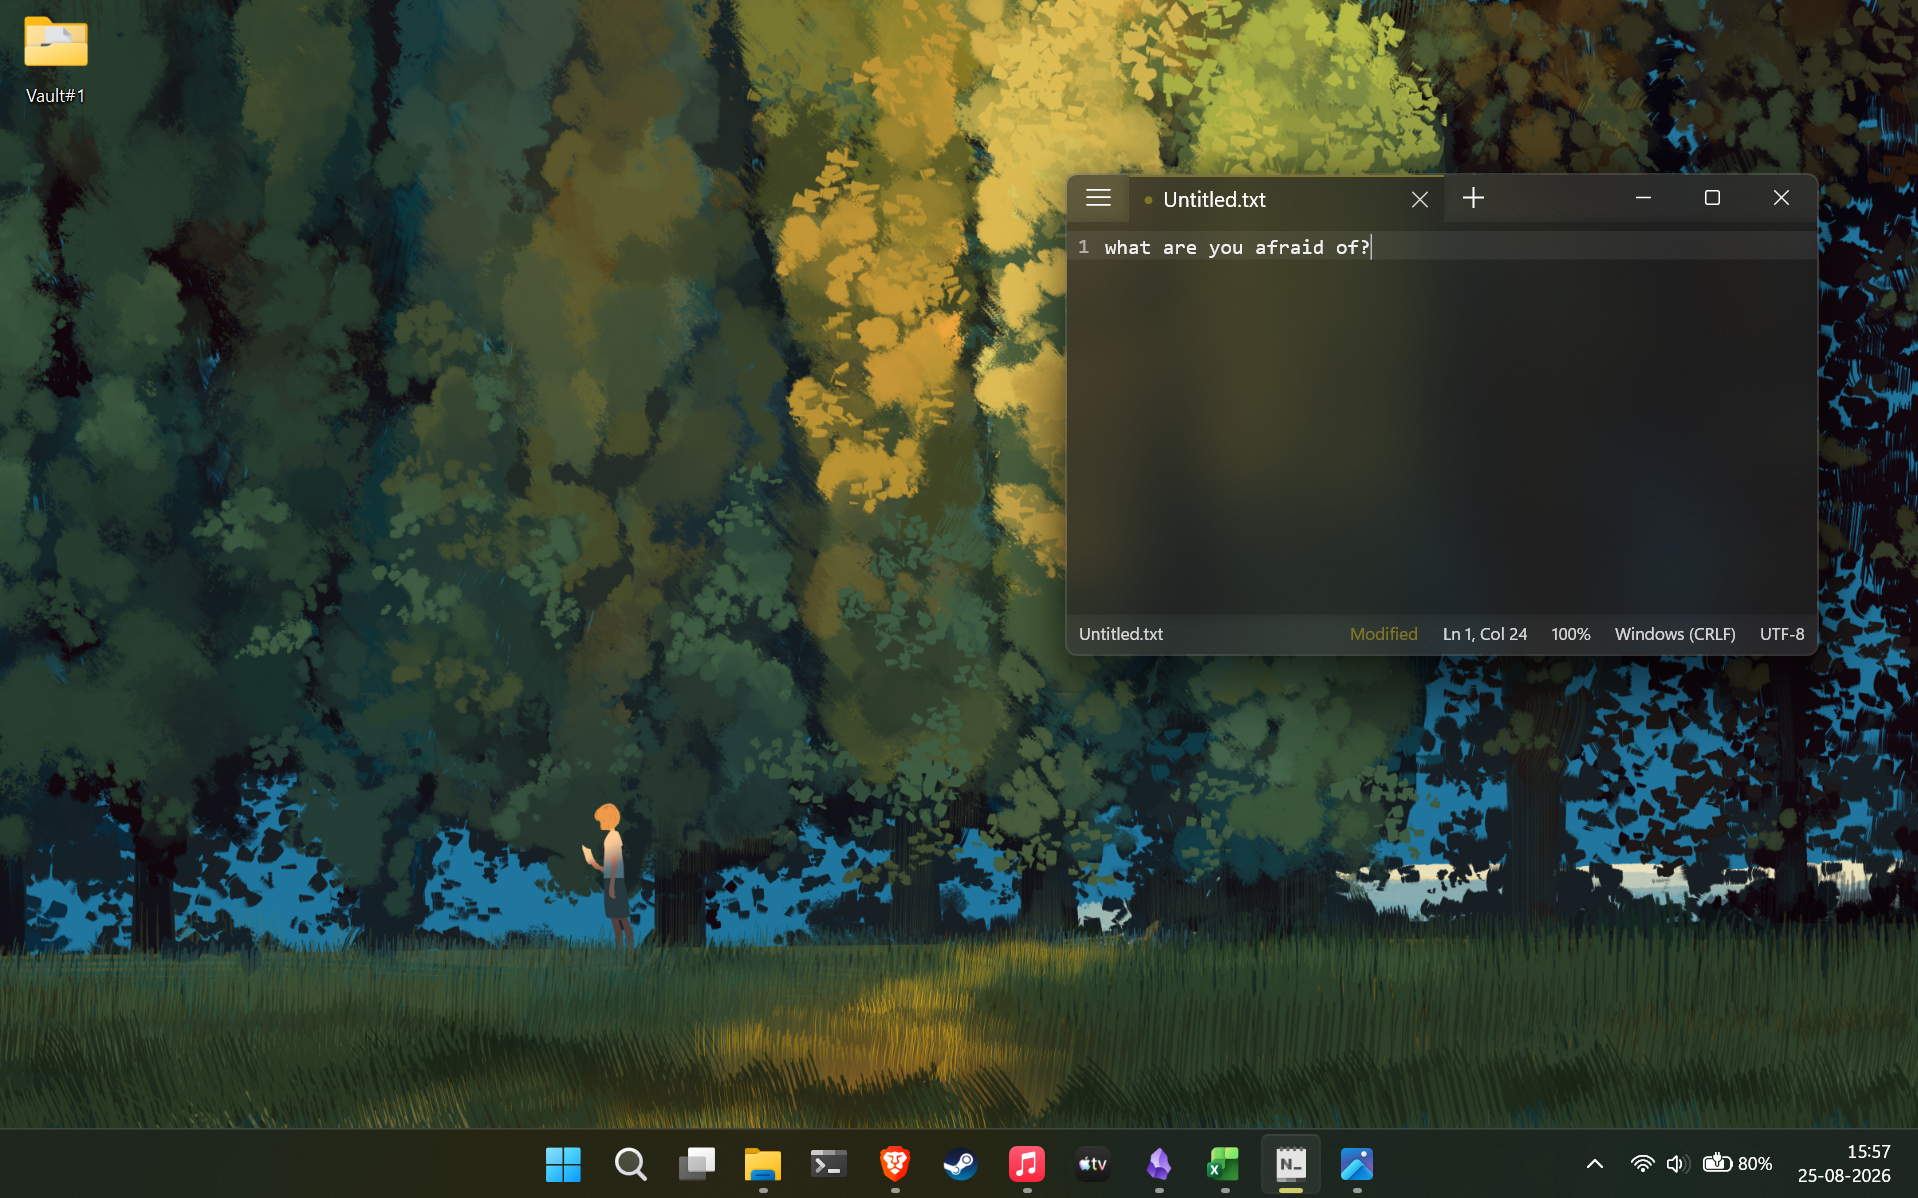The height and width of the screenshot is (1198, 1918).
Task: Minimize the text editor window
Action: (x=1643, y=198)
